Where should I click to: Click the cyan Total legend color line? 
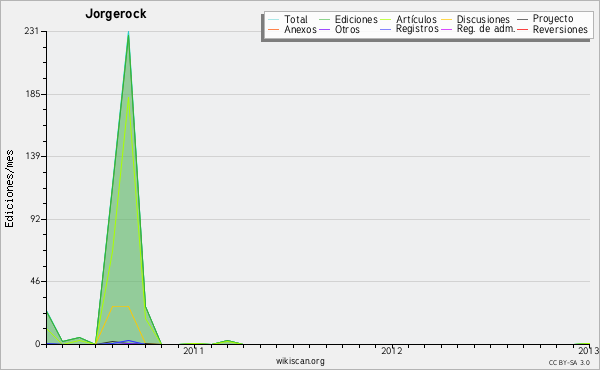point(274,19)
